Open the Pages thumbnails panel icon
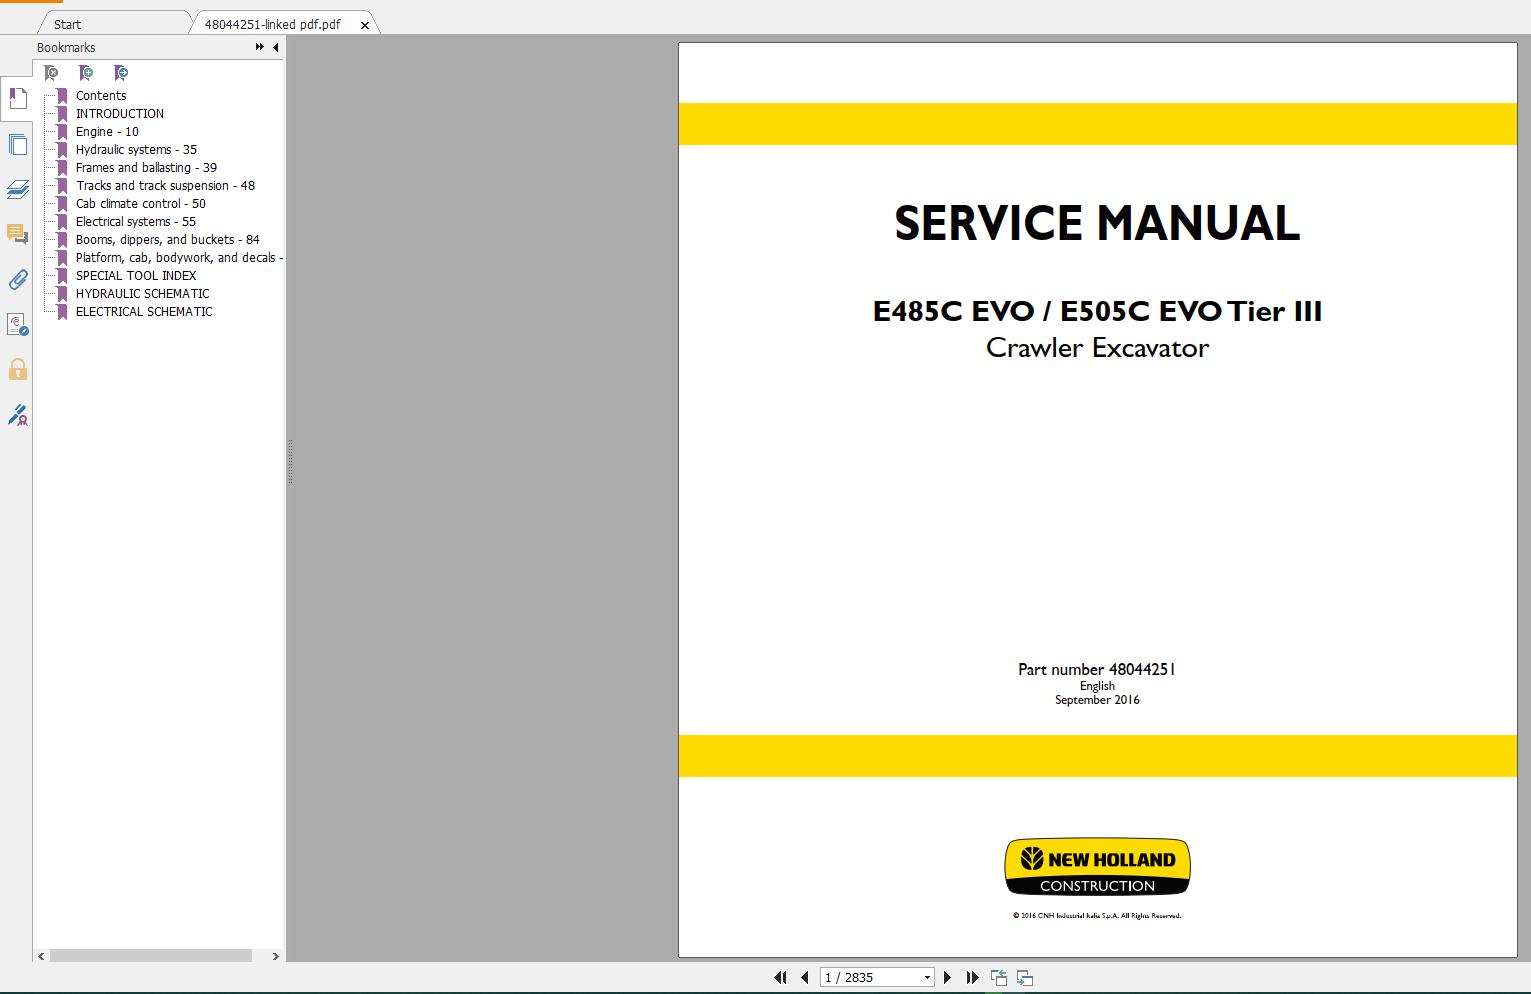Image resolution: width=1531 pixels, height=994 pixels. 17,145
